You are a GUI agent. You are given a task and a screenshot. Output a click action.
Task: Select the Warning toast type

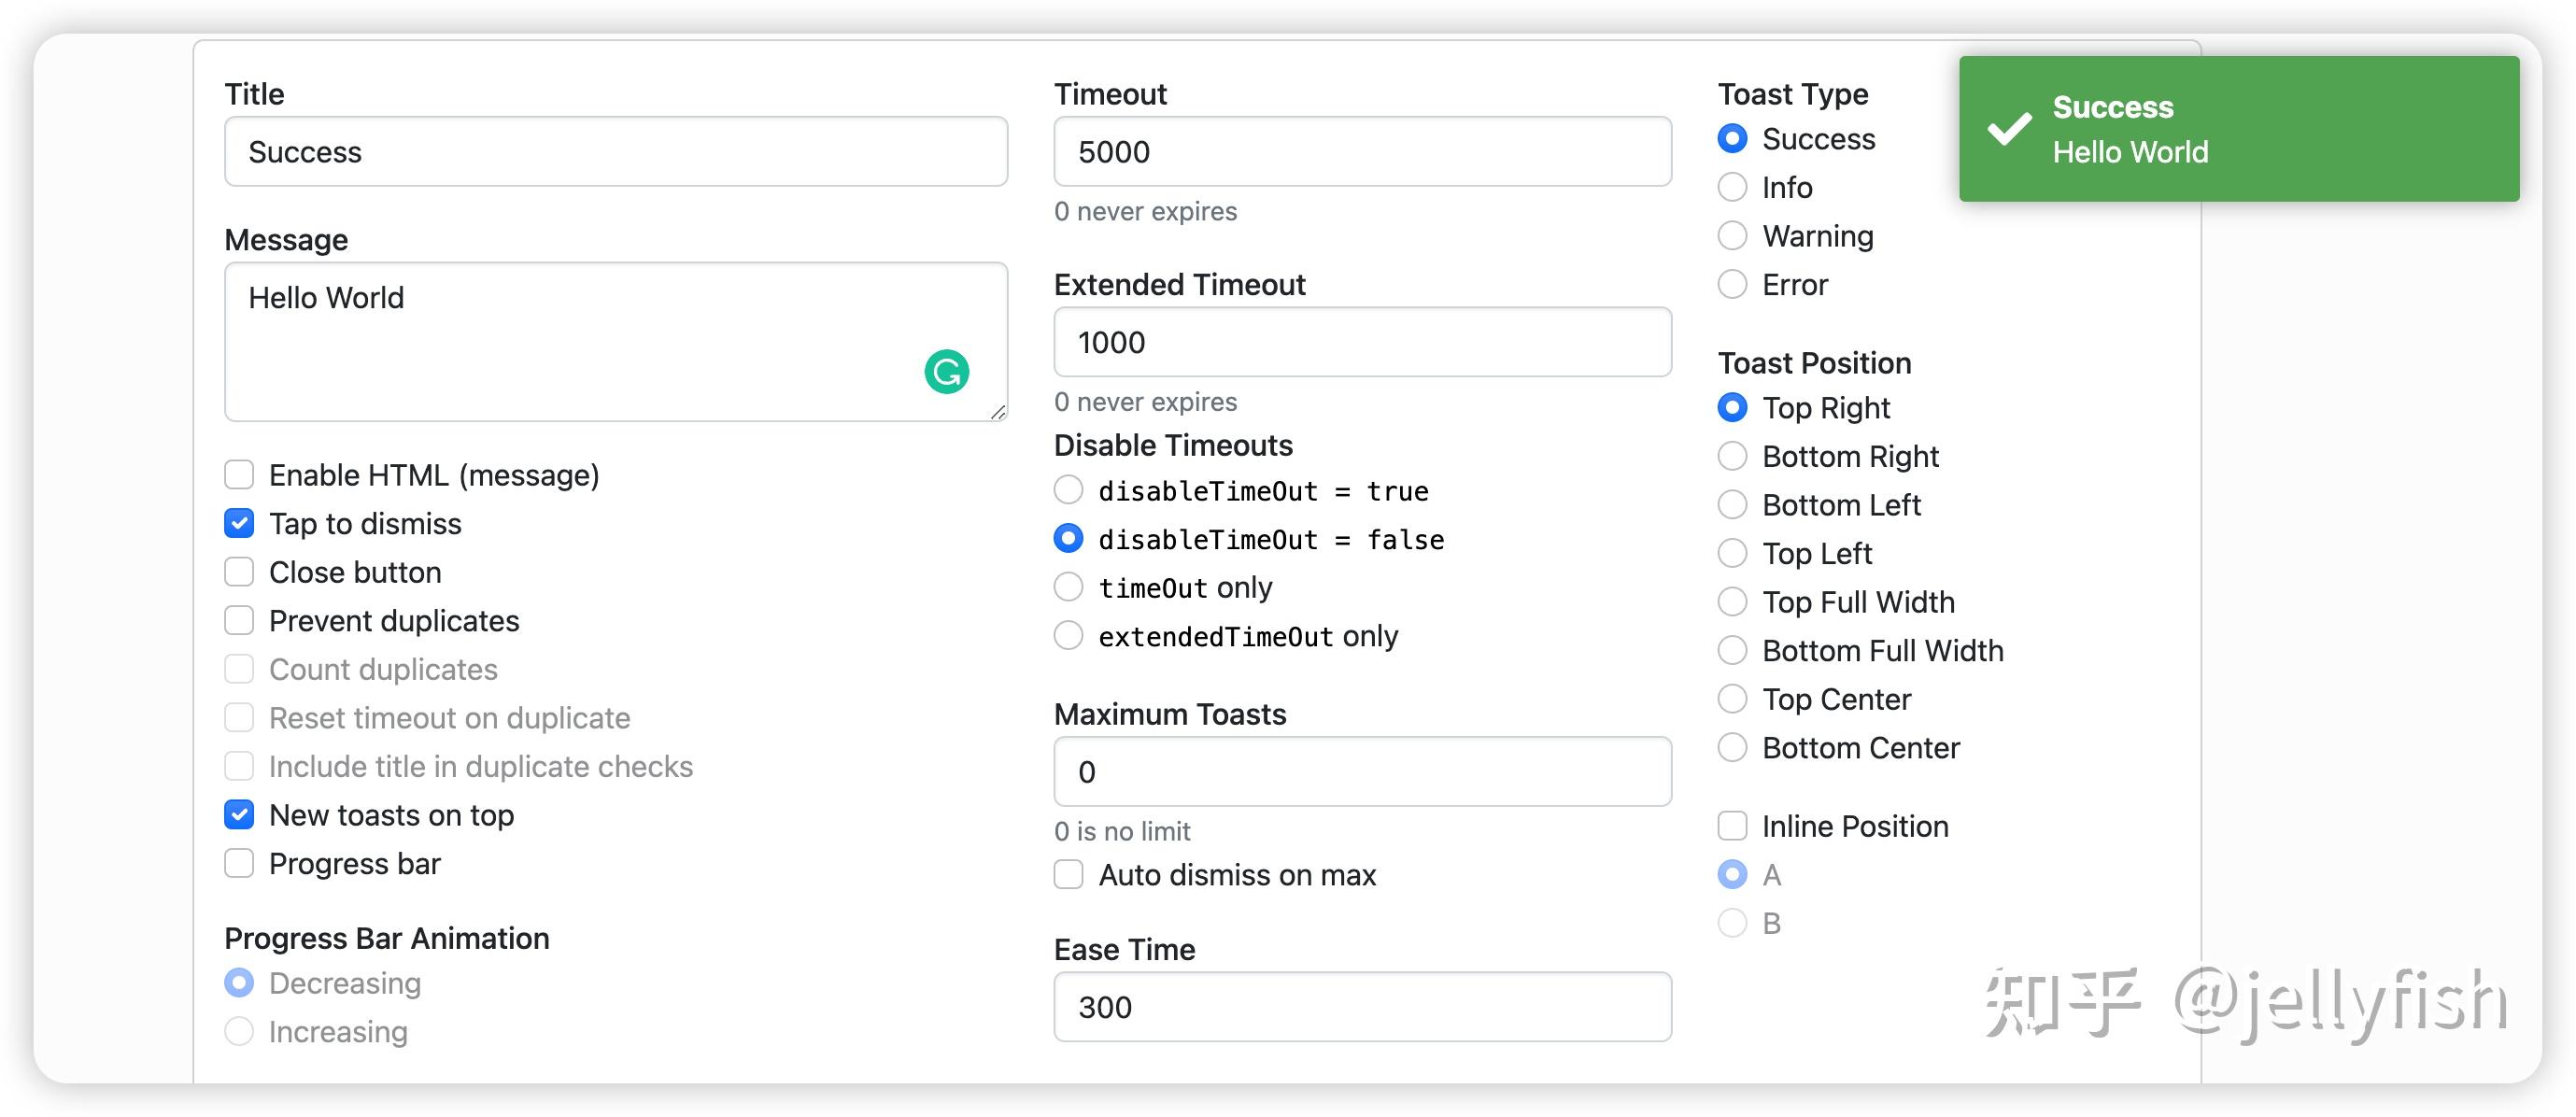click(x=1732, y=236)
